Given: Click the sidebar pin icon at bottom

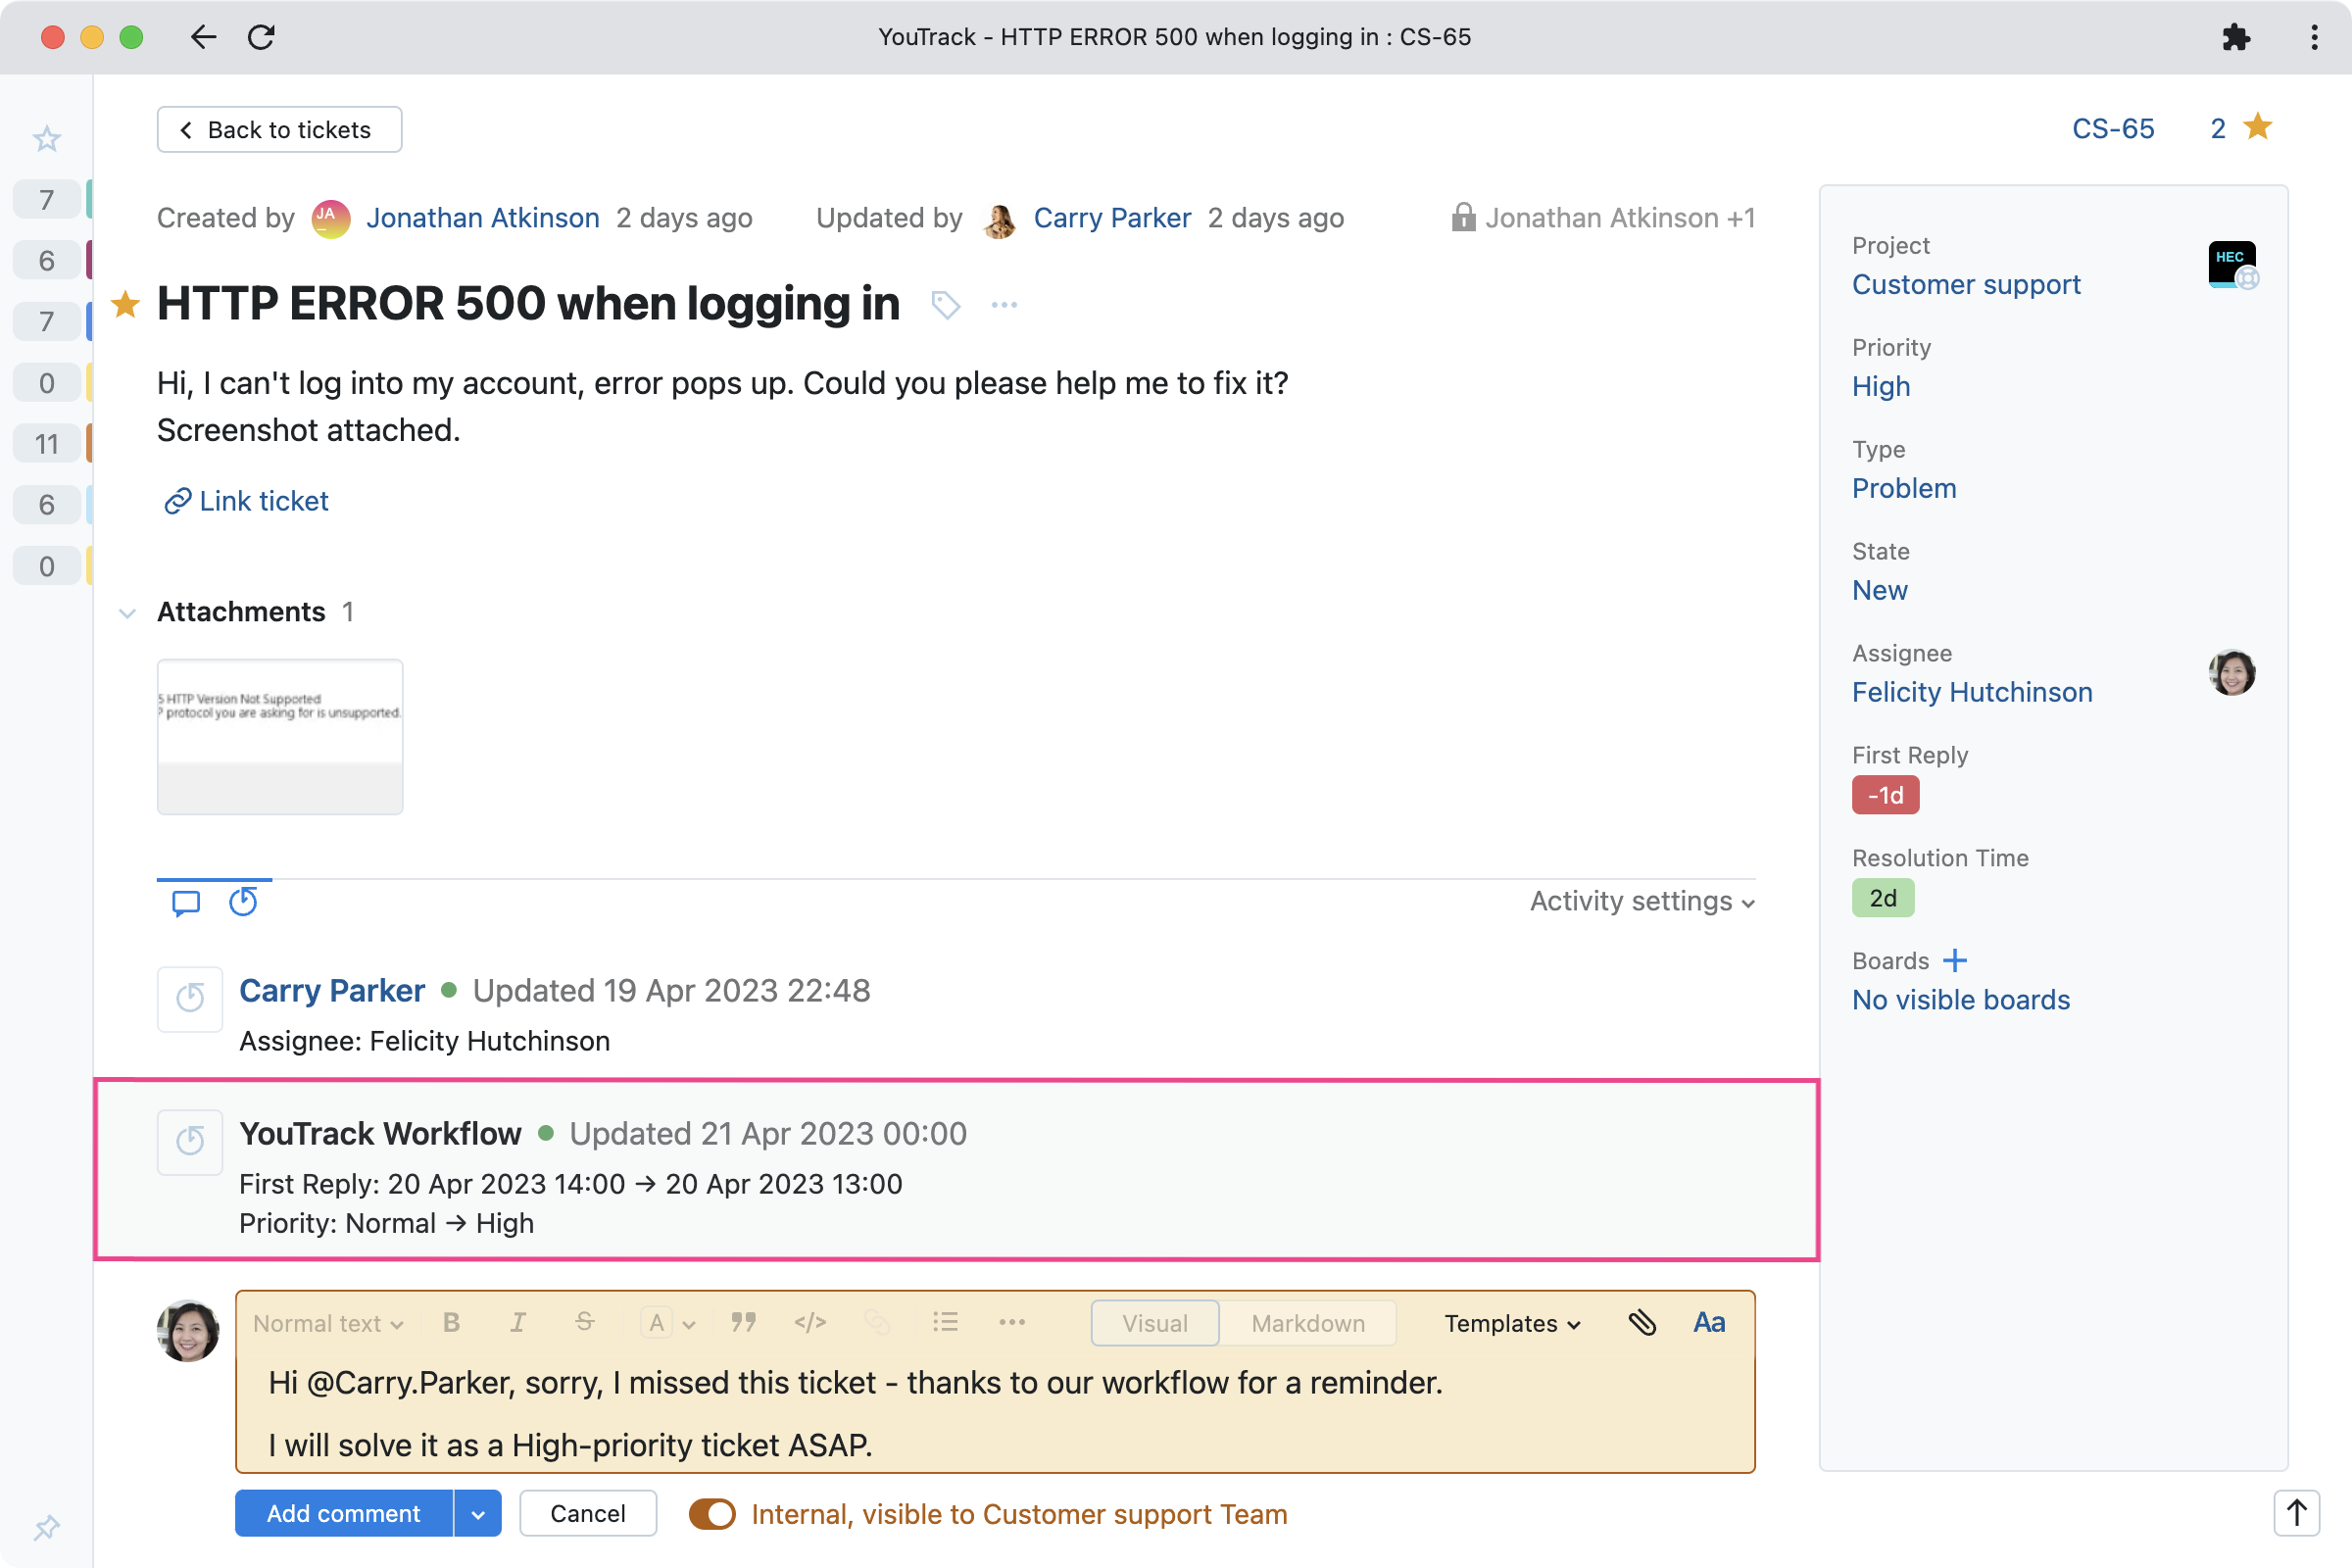Looking at the screenshot, I should [47, 1527].
